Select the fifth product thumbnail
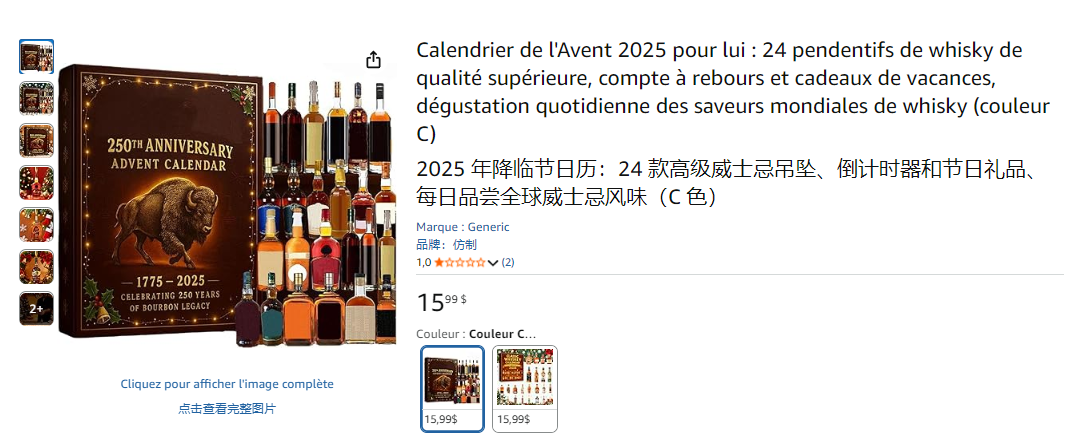Viewport: 1070px width, 440px height. (x=36, y=224)
